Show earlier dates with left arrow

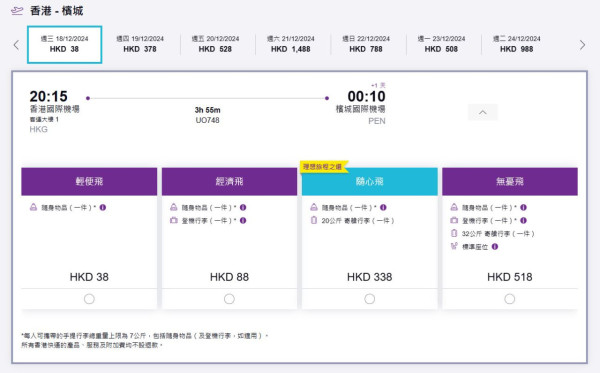[16, 45]
